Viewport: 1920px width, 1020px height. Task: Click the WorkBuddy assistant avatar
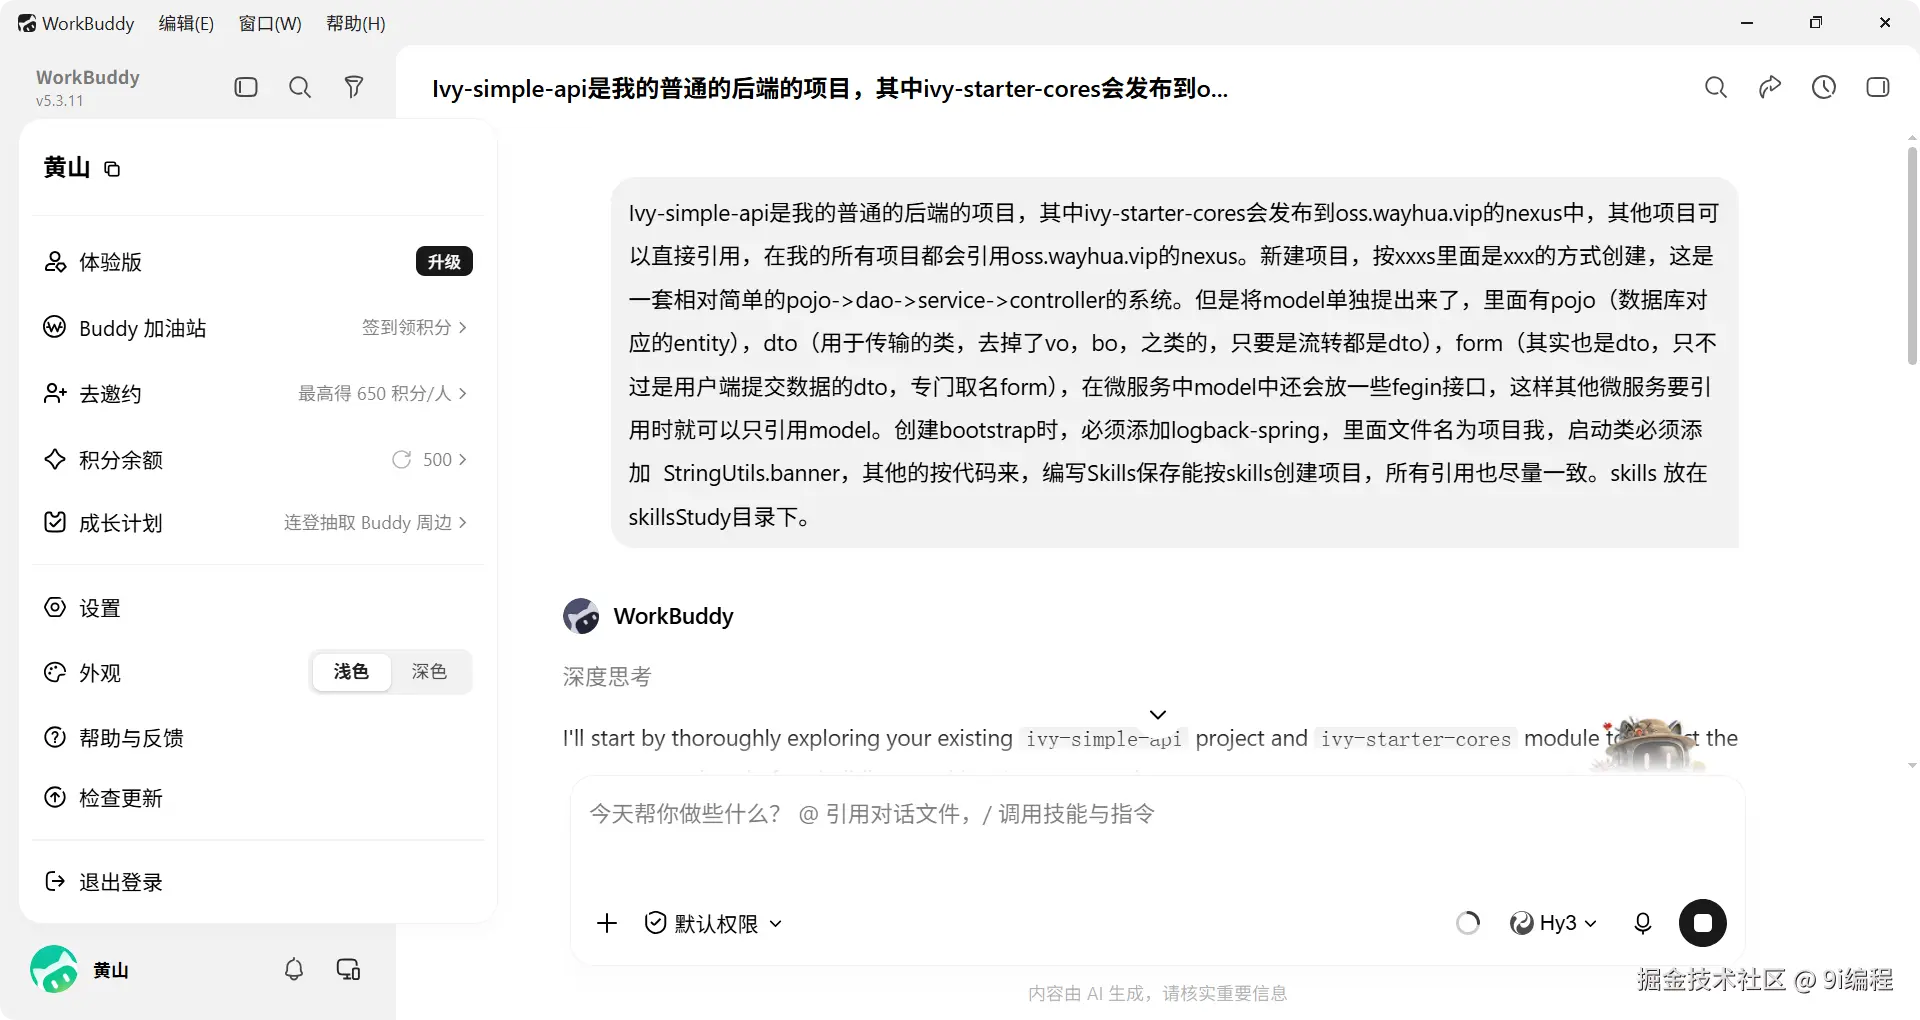(x=581, y=616)
